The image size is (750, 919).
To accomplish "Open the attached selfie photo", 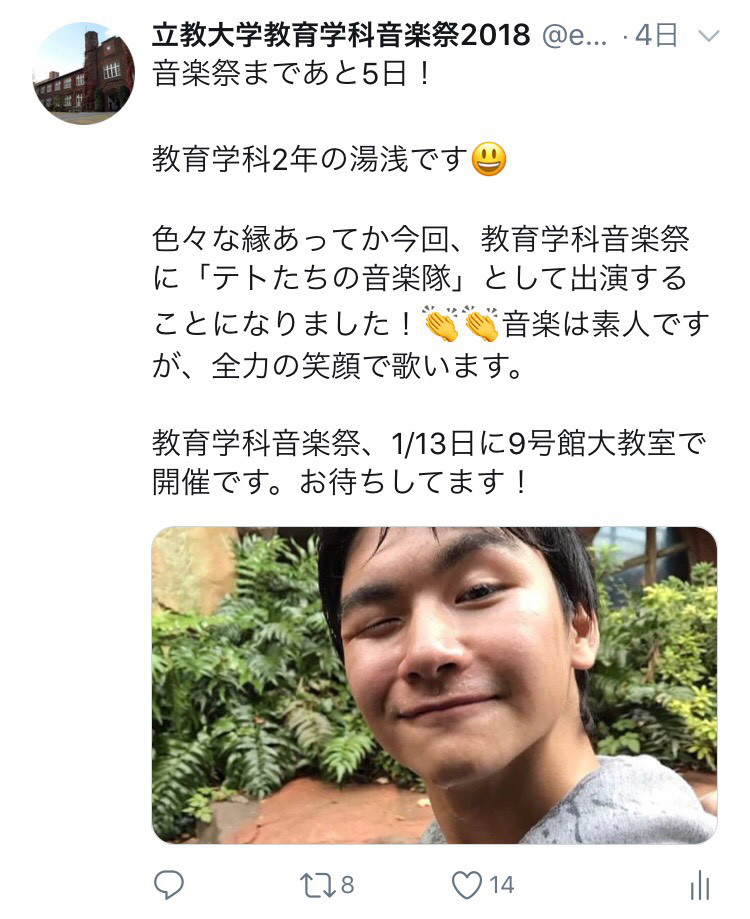I will click(x=434, y=685).
